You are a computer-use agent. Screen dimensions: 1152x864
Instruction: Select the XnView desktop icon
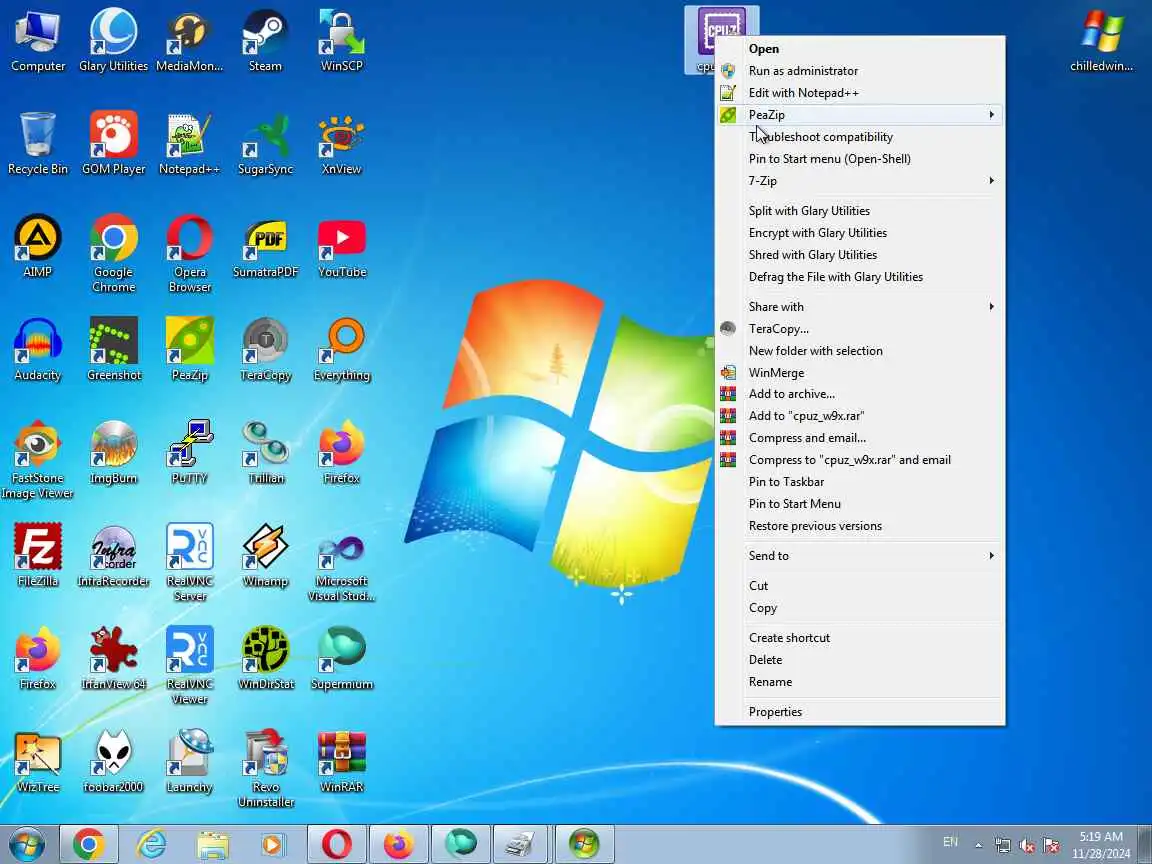click(342, 143)
